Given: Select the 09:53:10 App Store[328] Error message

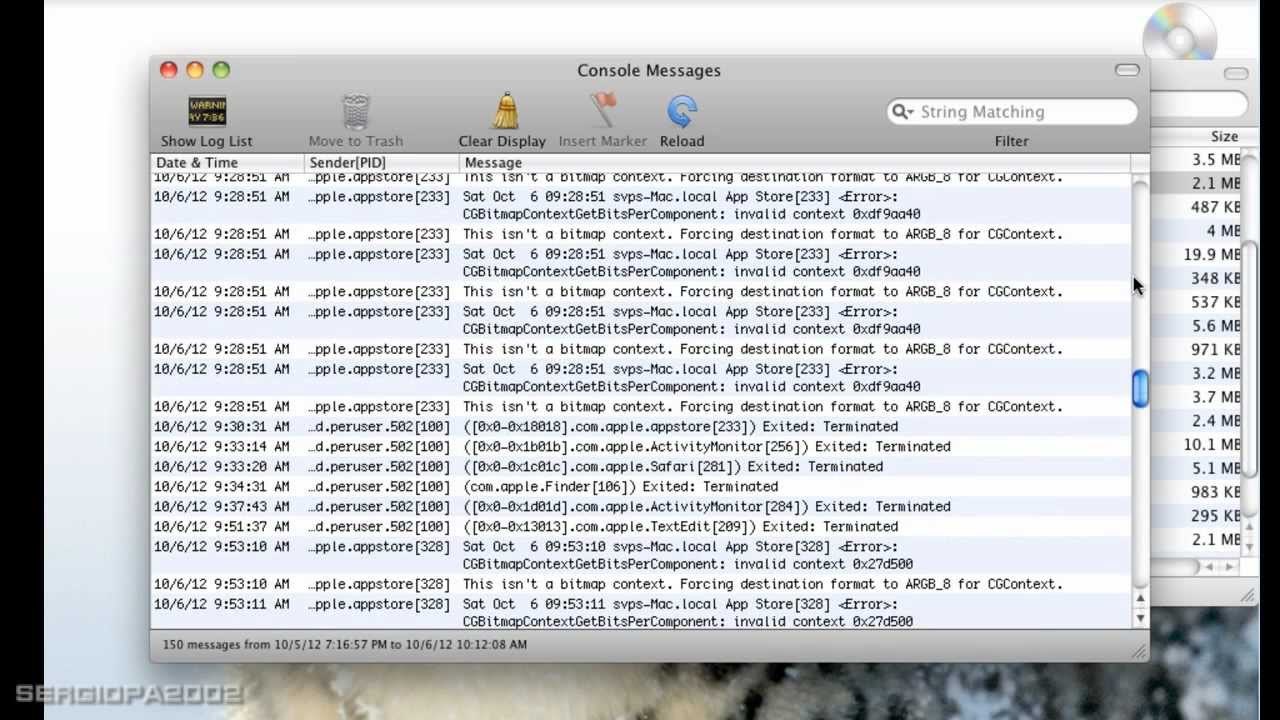Looking at the screenshot, I should [688, 555].
